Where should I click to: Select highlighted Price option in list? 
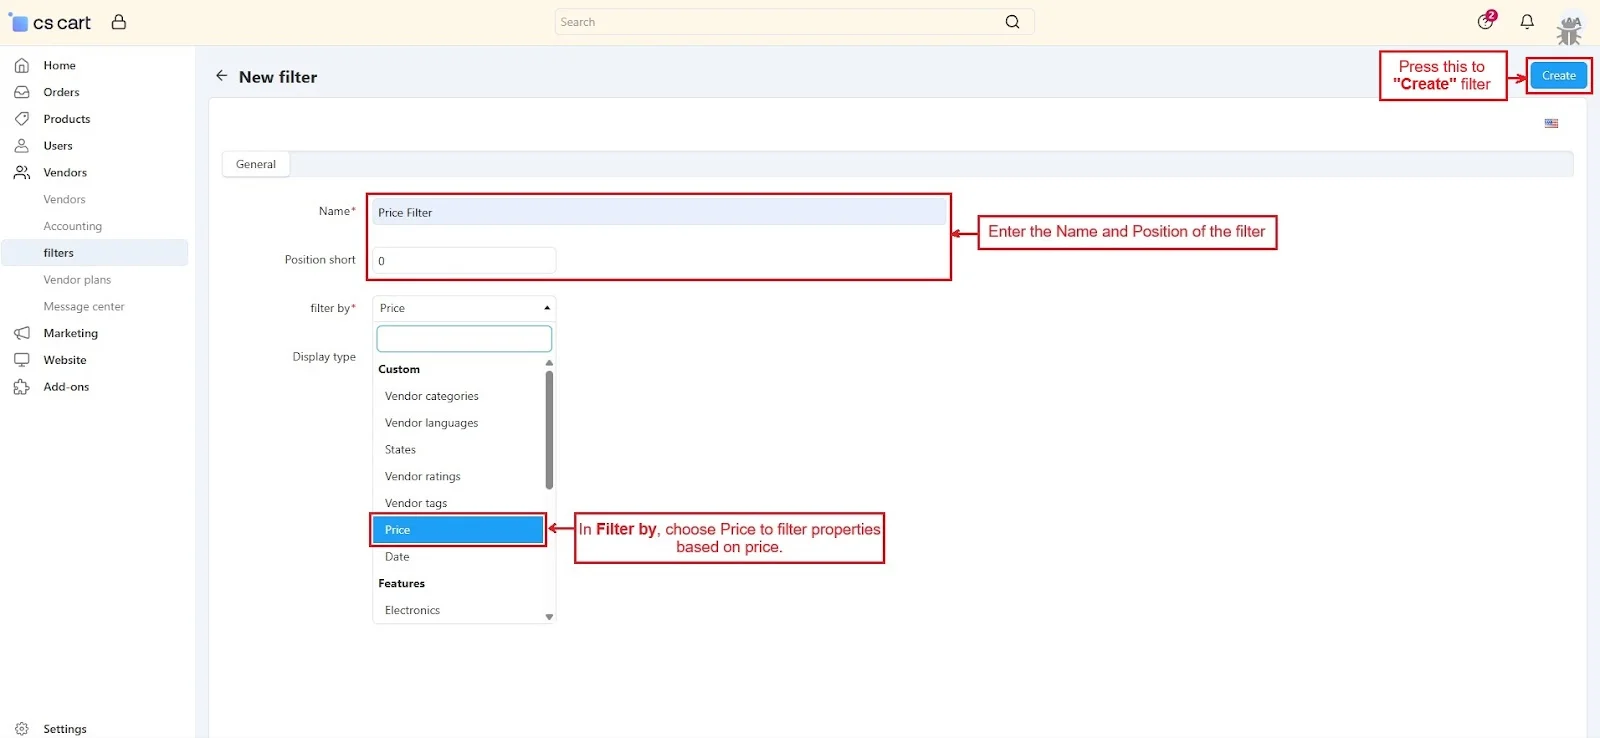458,530
